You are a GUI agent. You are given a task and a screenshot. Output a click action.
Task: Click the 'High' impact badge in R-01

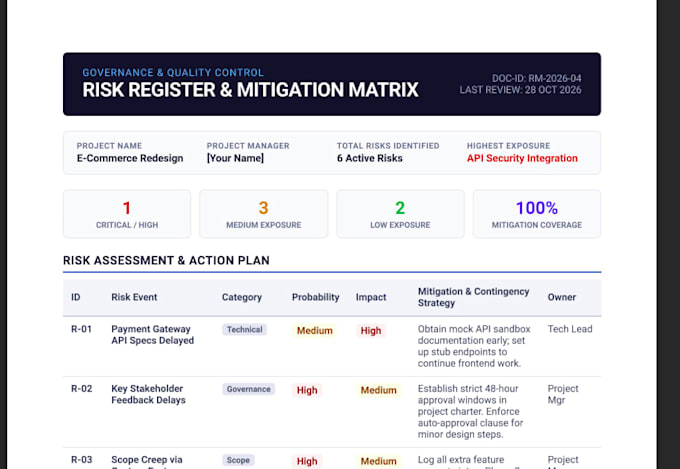click(371, 331)
